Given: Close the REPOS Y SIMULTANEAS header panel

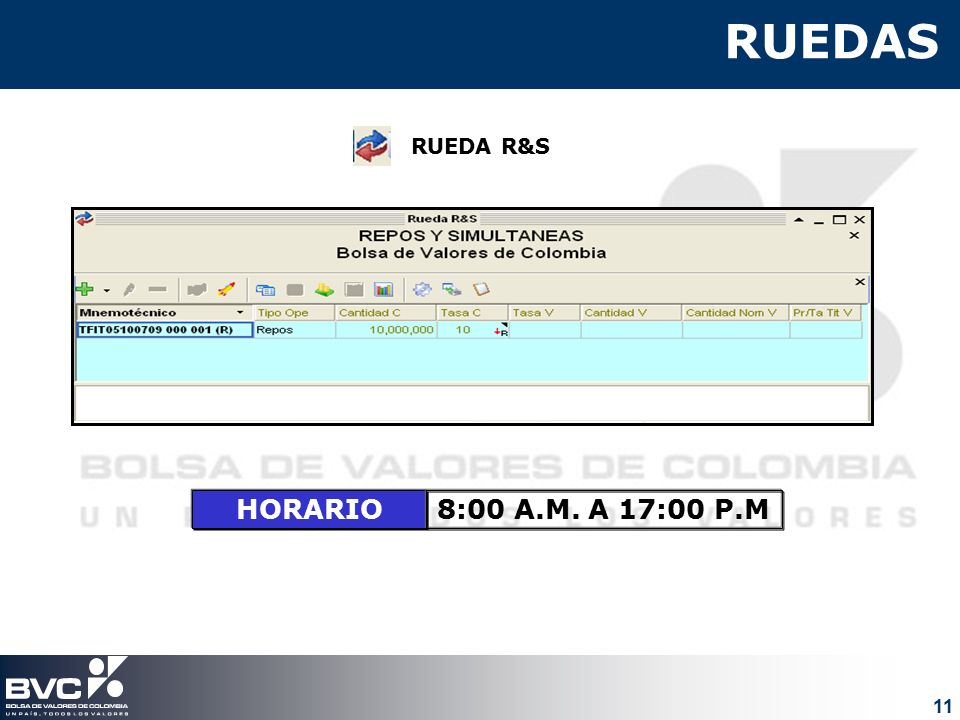Looking at the screenshot, I should (854, 235).
